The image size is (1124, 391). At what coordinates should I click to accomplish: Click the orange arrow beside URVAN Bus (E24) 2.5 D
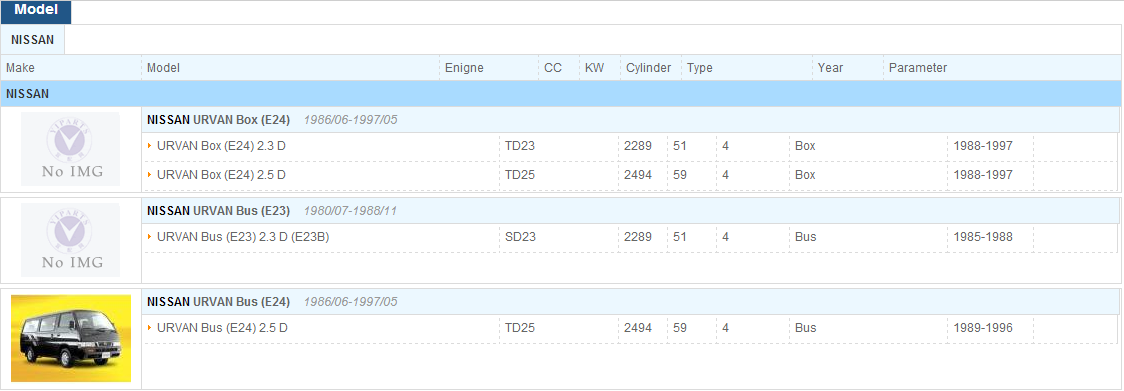click(x=150, y=327)
